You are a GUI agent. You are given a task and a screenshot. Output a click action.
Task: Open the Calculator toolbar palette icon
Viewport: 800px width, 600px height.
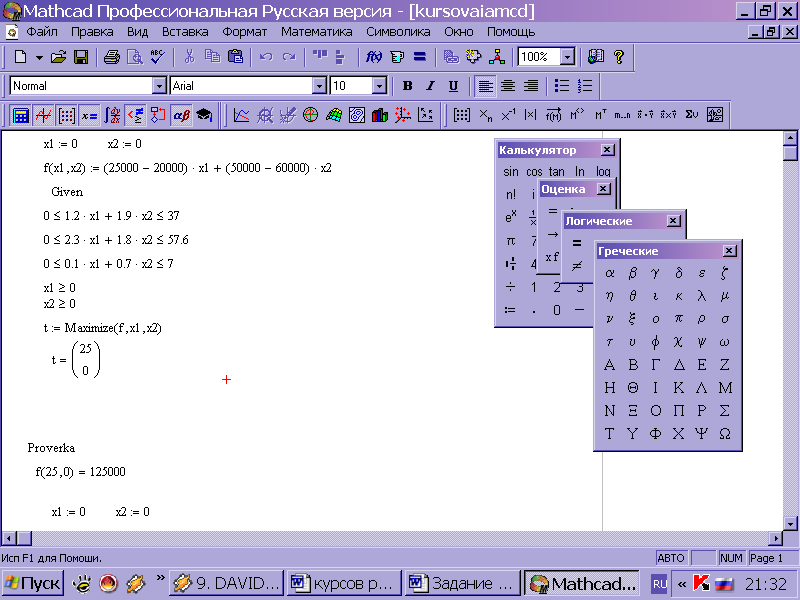pyautogui.click(x=20, y=115)
